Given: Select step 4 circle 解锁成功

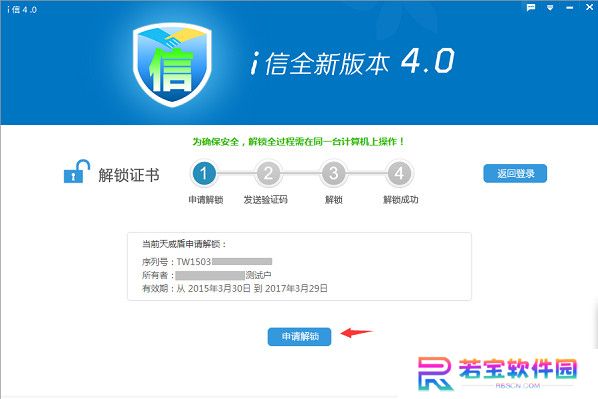Looking at the screenshot, I should [399, 174].
